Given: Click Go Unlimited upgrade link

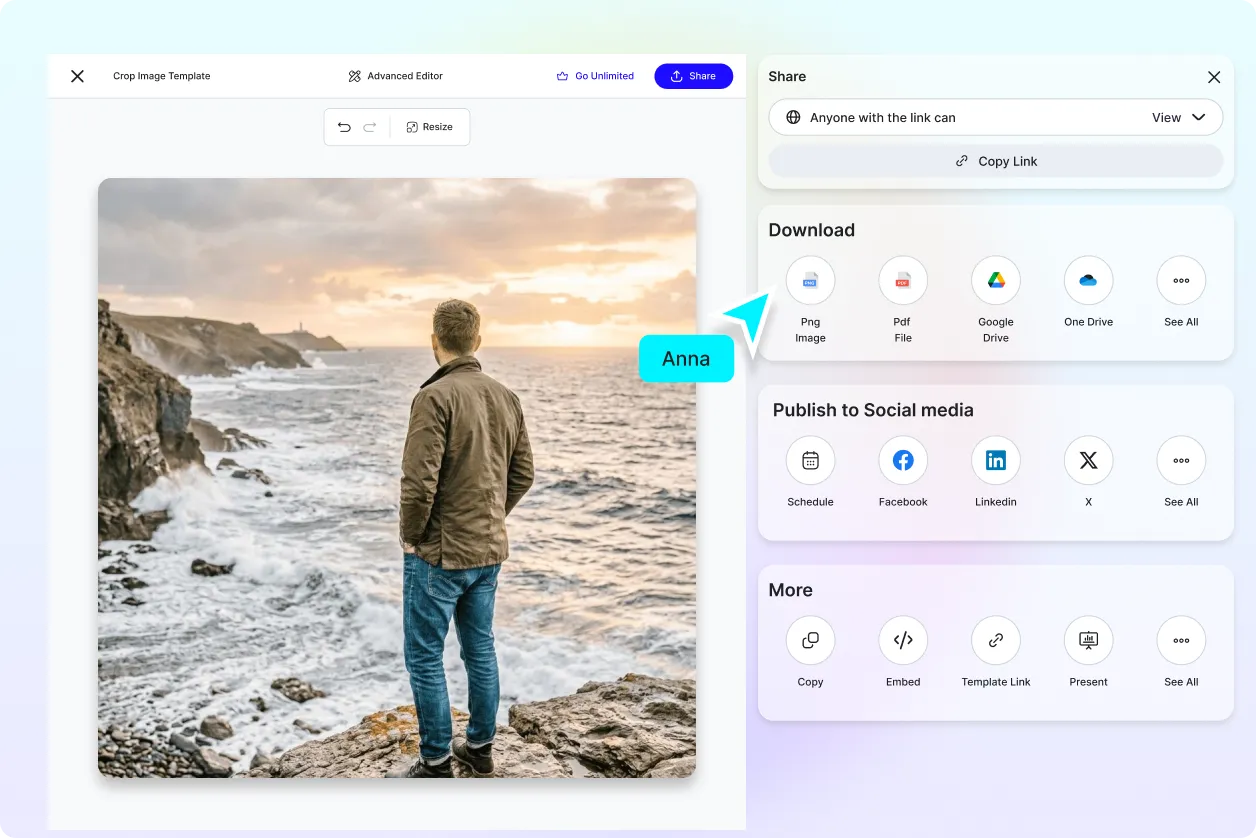Looking at the screenshot, I should pos(595,76).
